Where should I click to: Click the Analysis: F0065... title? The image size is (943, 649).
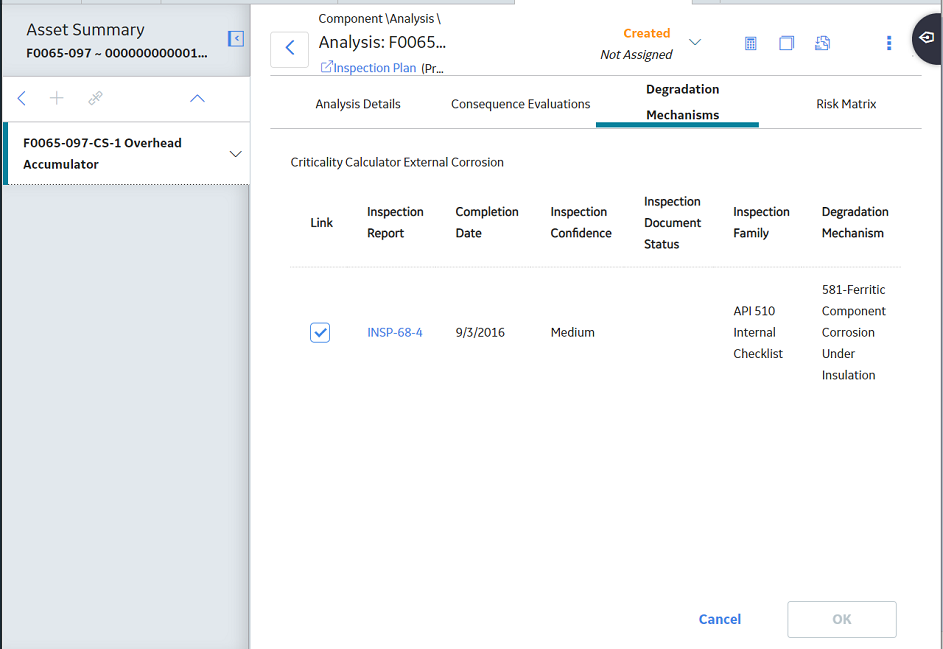[x=382, y=43]
